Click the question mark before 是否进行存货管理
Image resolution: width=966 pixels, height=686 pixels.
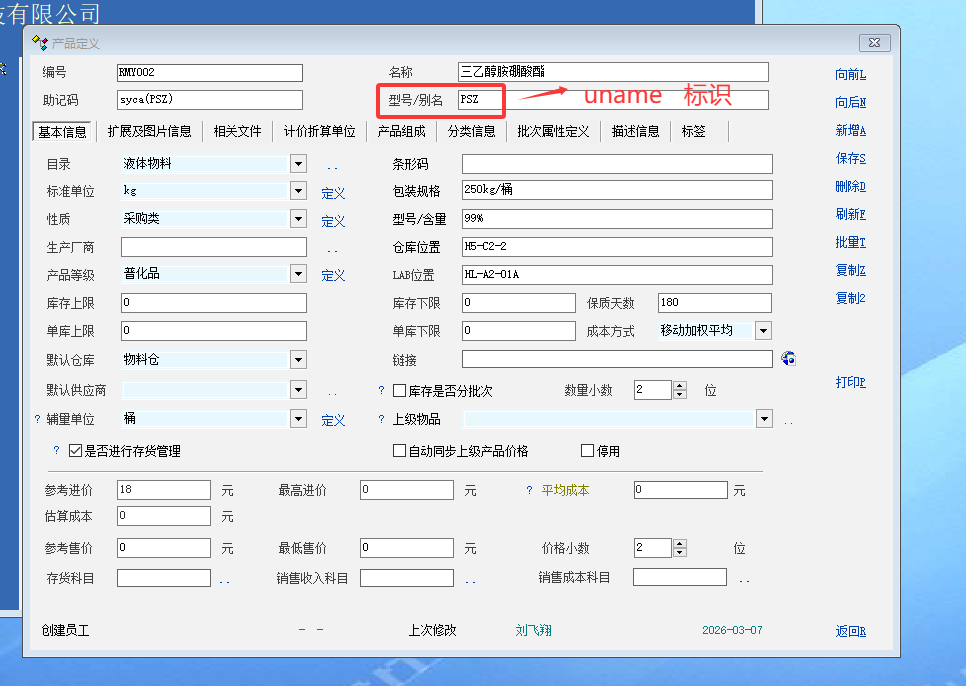point(56,451)
